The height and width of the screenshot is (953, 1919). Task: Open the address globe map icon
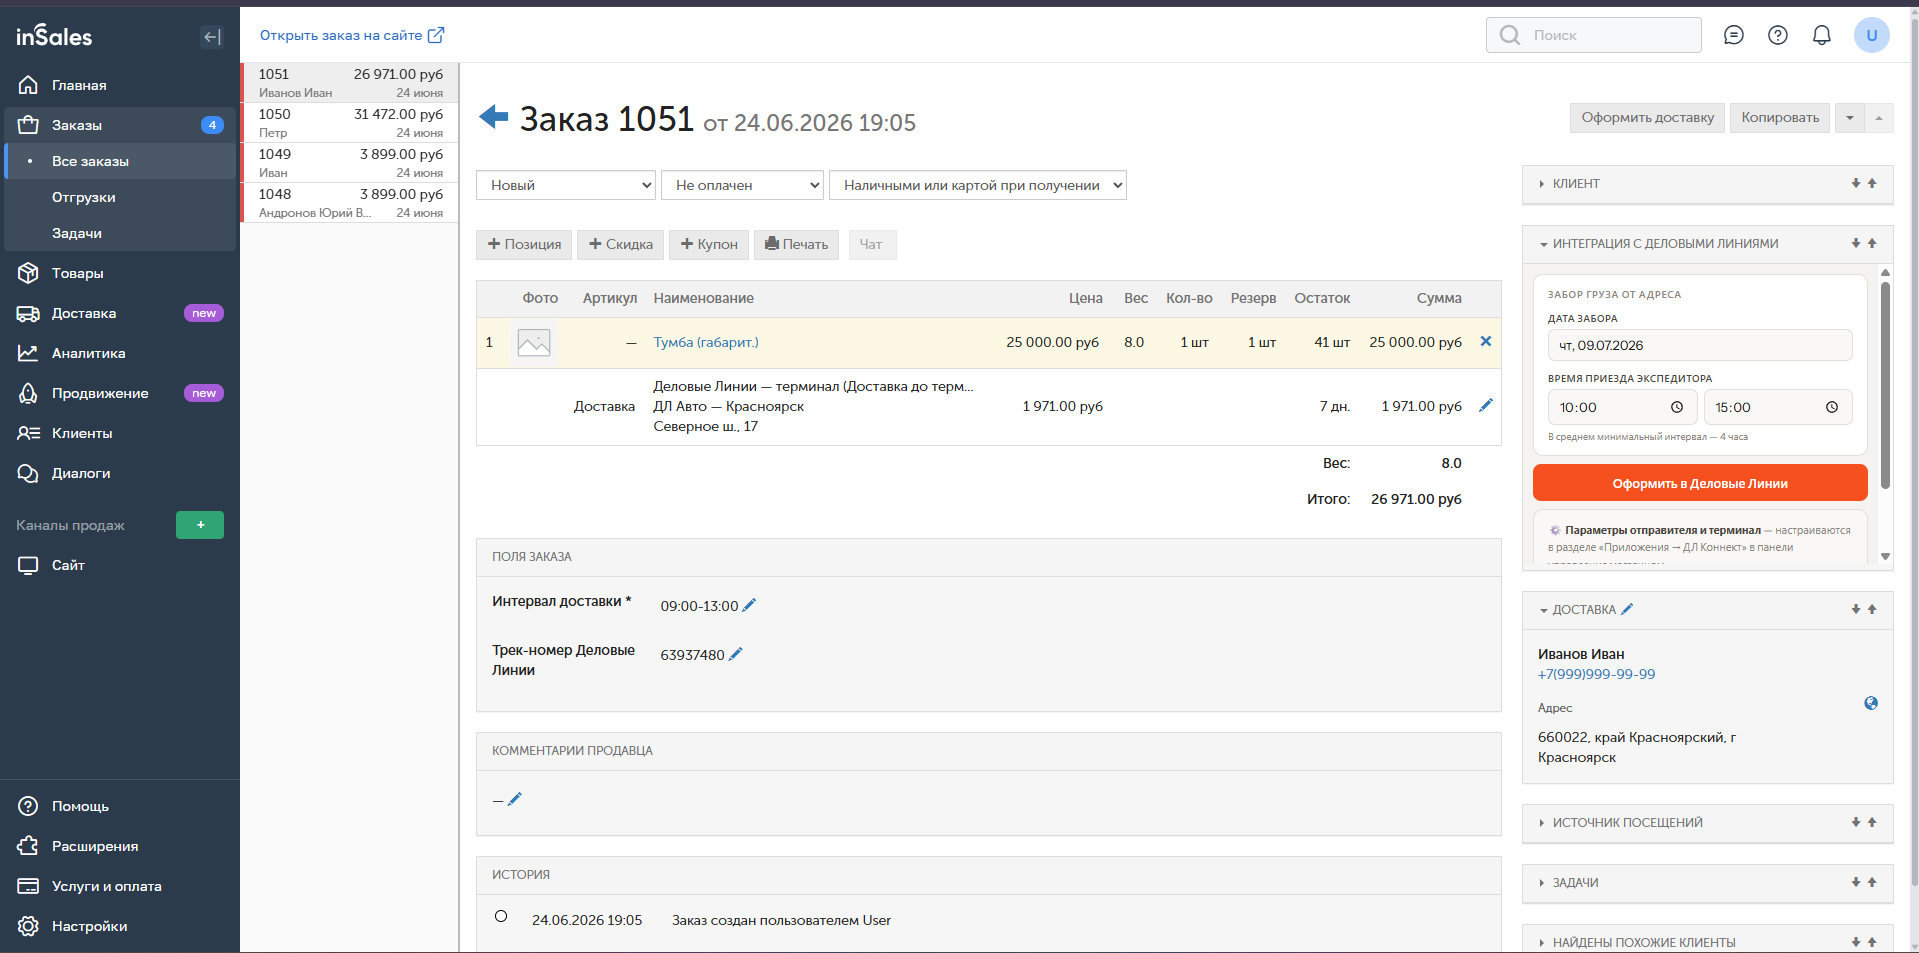[x=1871, y=703]
